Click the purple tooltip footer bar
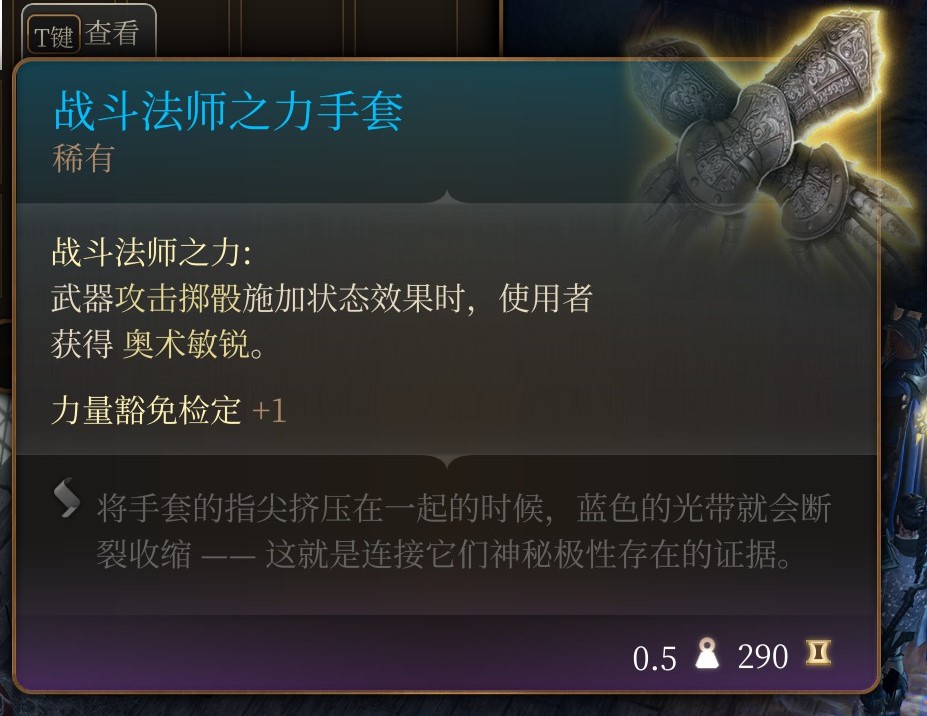Viewport: 927px width, 716px height. (x=447, y=653)
